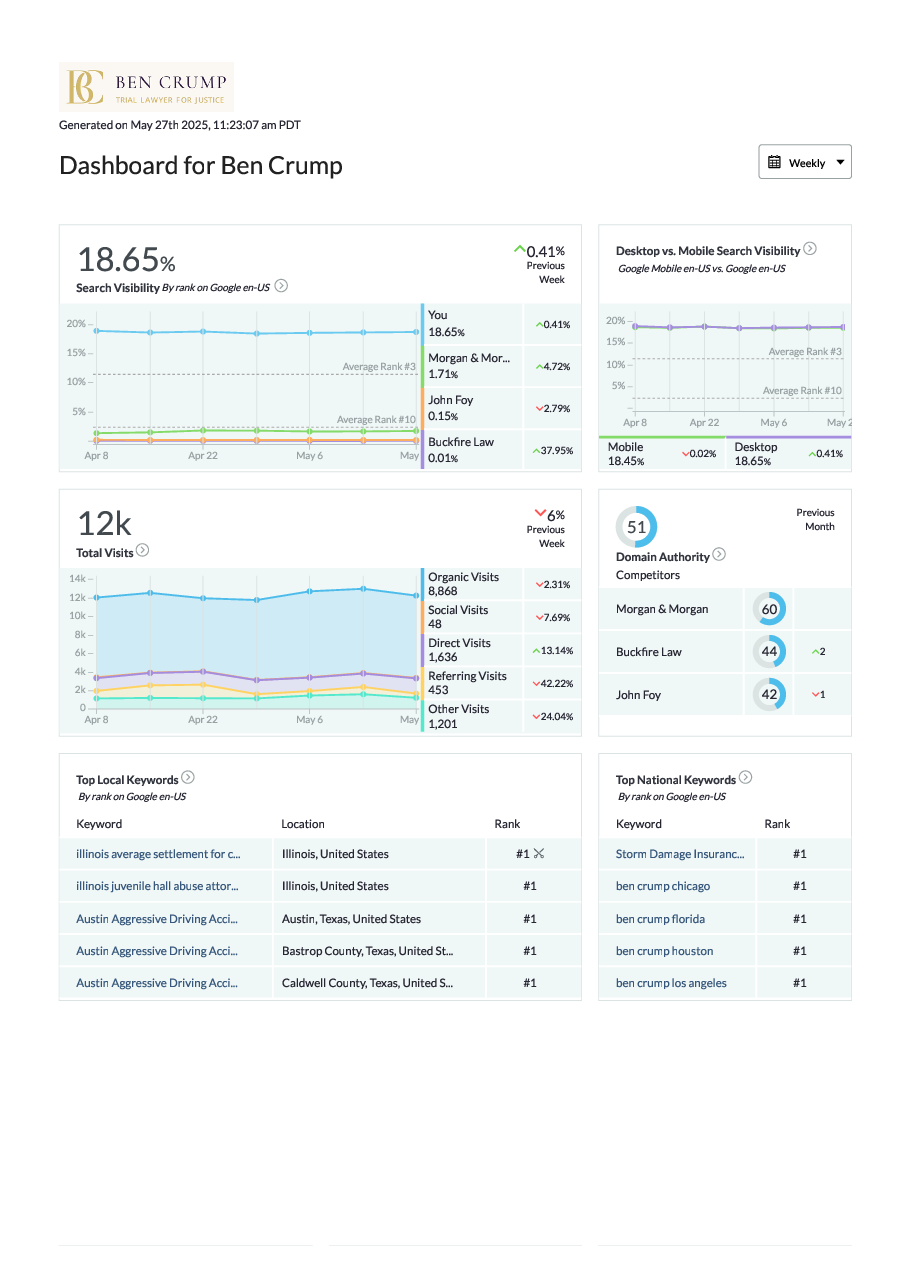This screenshot has width=910, height=1288.
Task: Open 'illinois average settlement' keyword link
Action: [158, 854]
